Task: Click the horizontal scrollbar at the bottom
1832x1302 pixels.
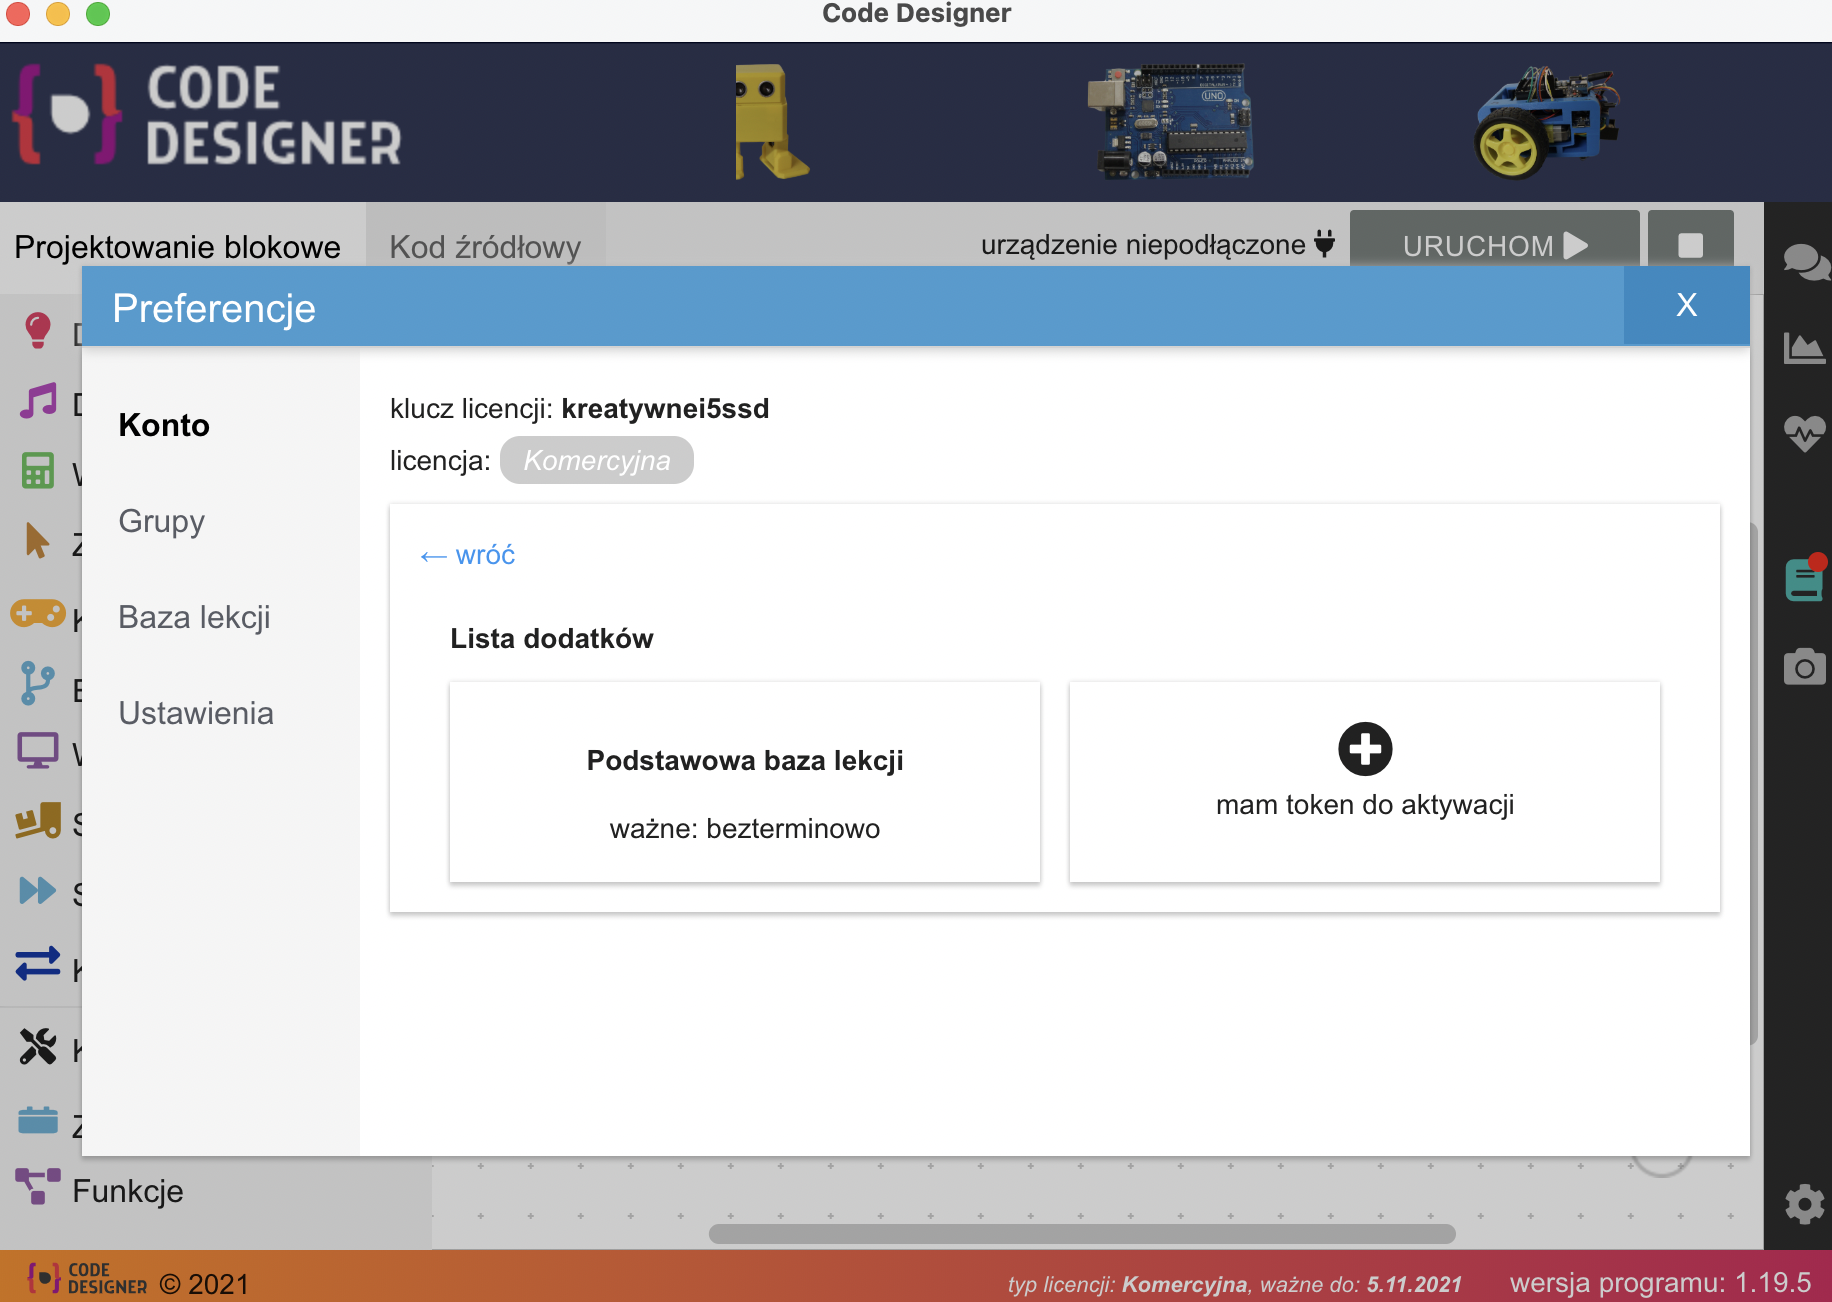Action: click(x=1080, y=1236)
